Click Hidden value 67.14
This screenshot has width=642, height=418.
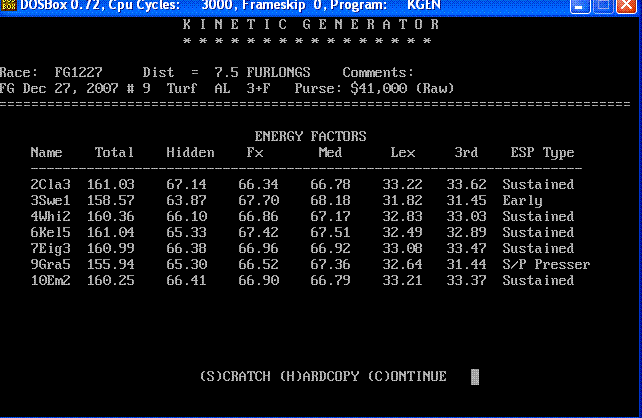click(186, 184)
